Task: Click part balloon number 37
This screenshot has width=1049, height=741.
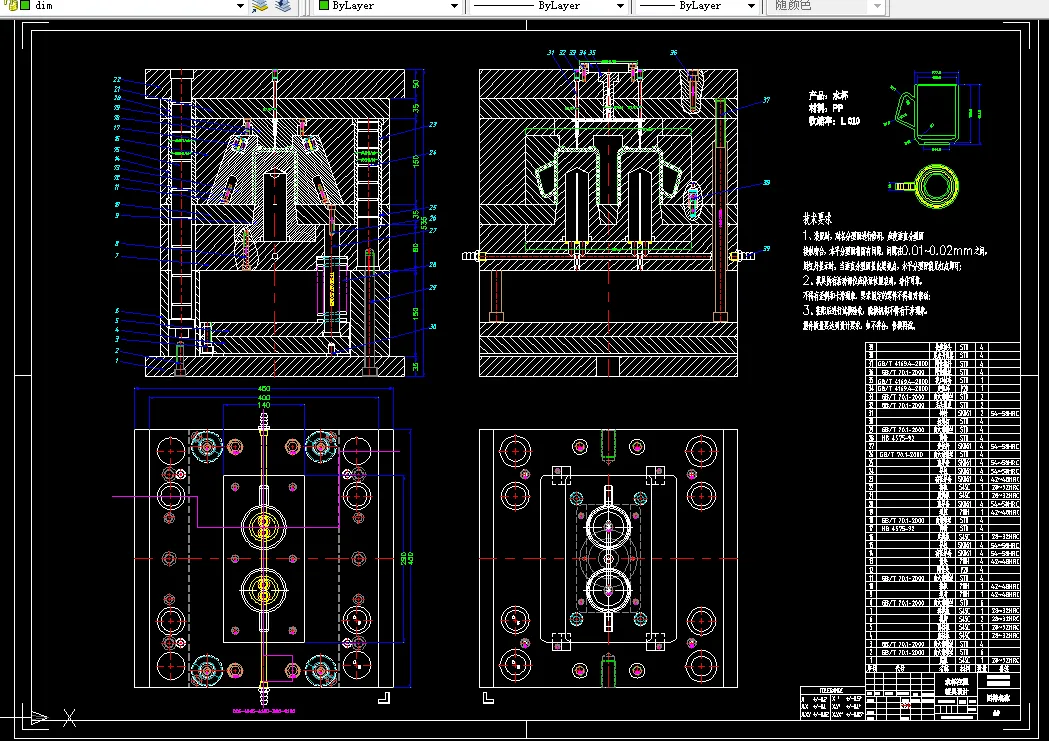Action: [x=766, y=100]
